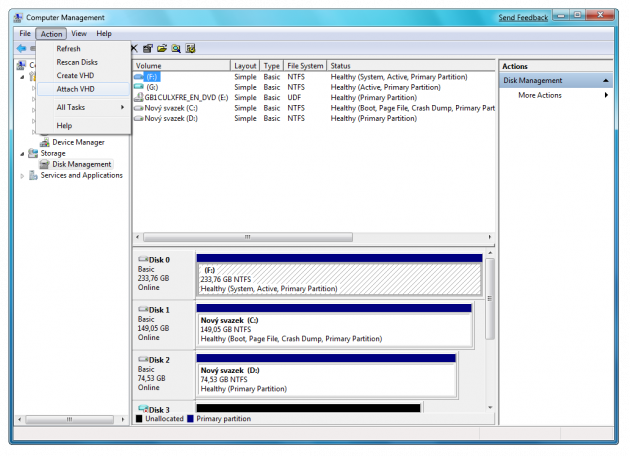Expand the Services and Applications node
This screenshot has height=456, width=630.
point(22,176)
